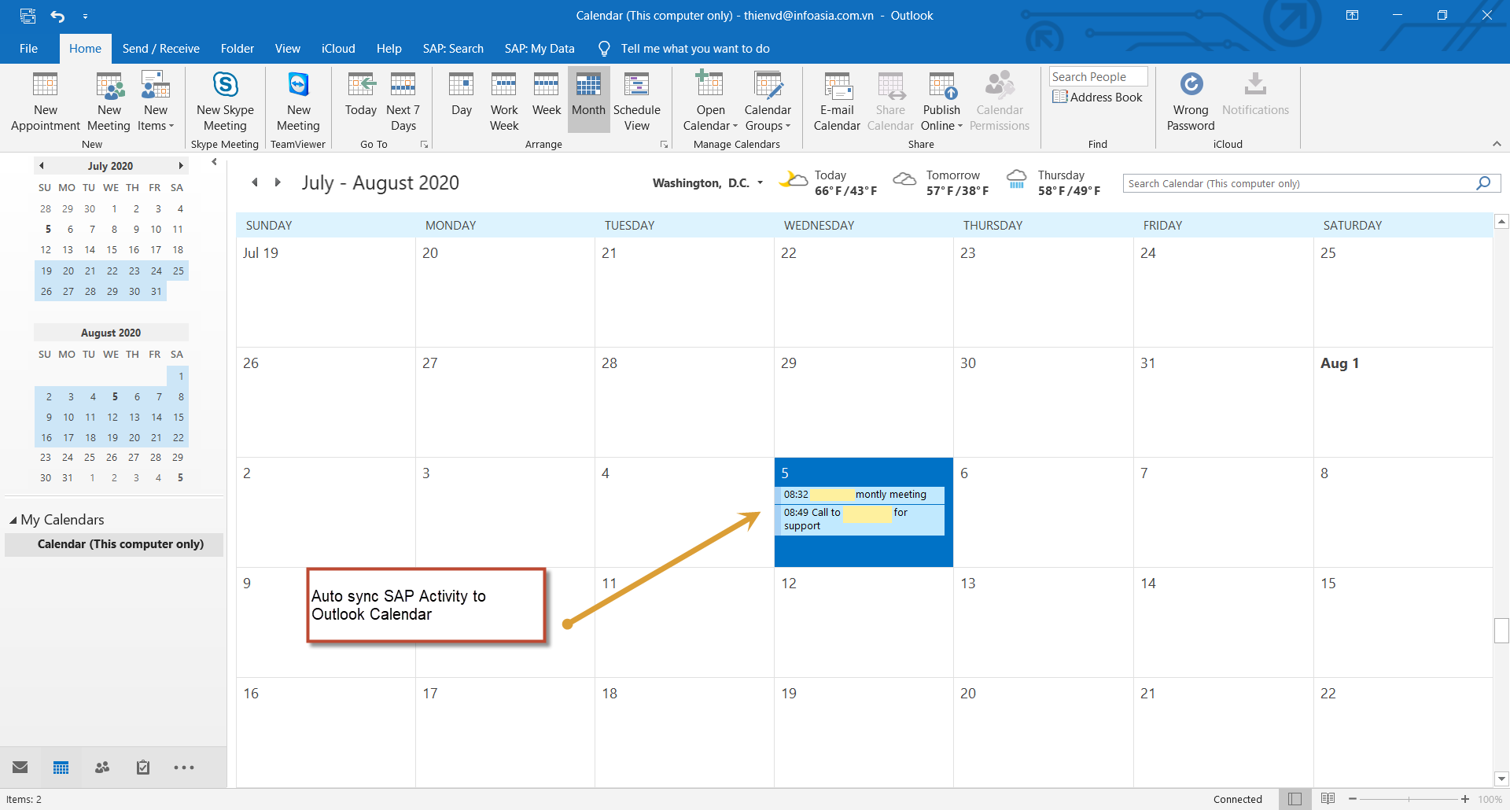Screen dimensions: 1510x810
Task: Switch to People in the navigation bar
Action: coord(102,768)
